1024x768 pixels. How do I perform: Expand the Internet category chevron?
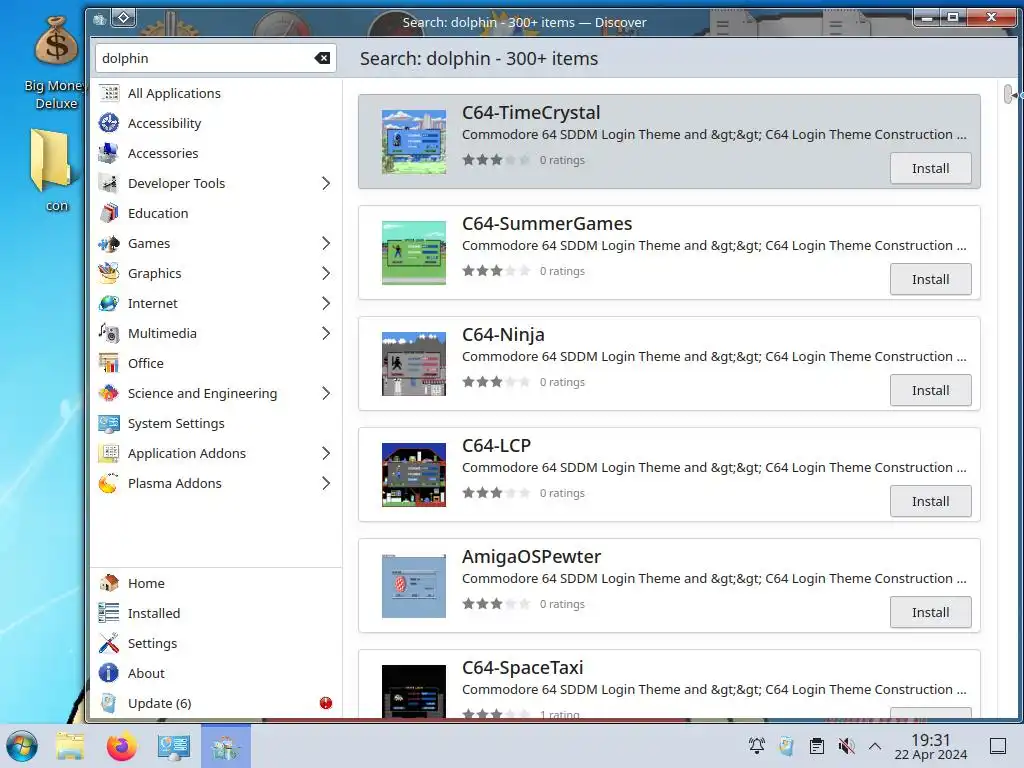click(x=326, y=304)
